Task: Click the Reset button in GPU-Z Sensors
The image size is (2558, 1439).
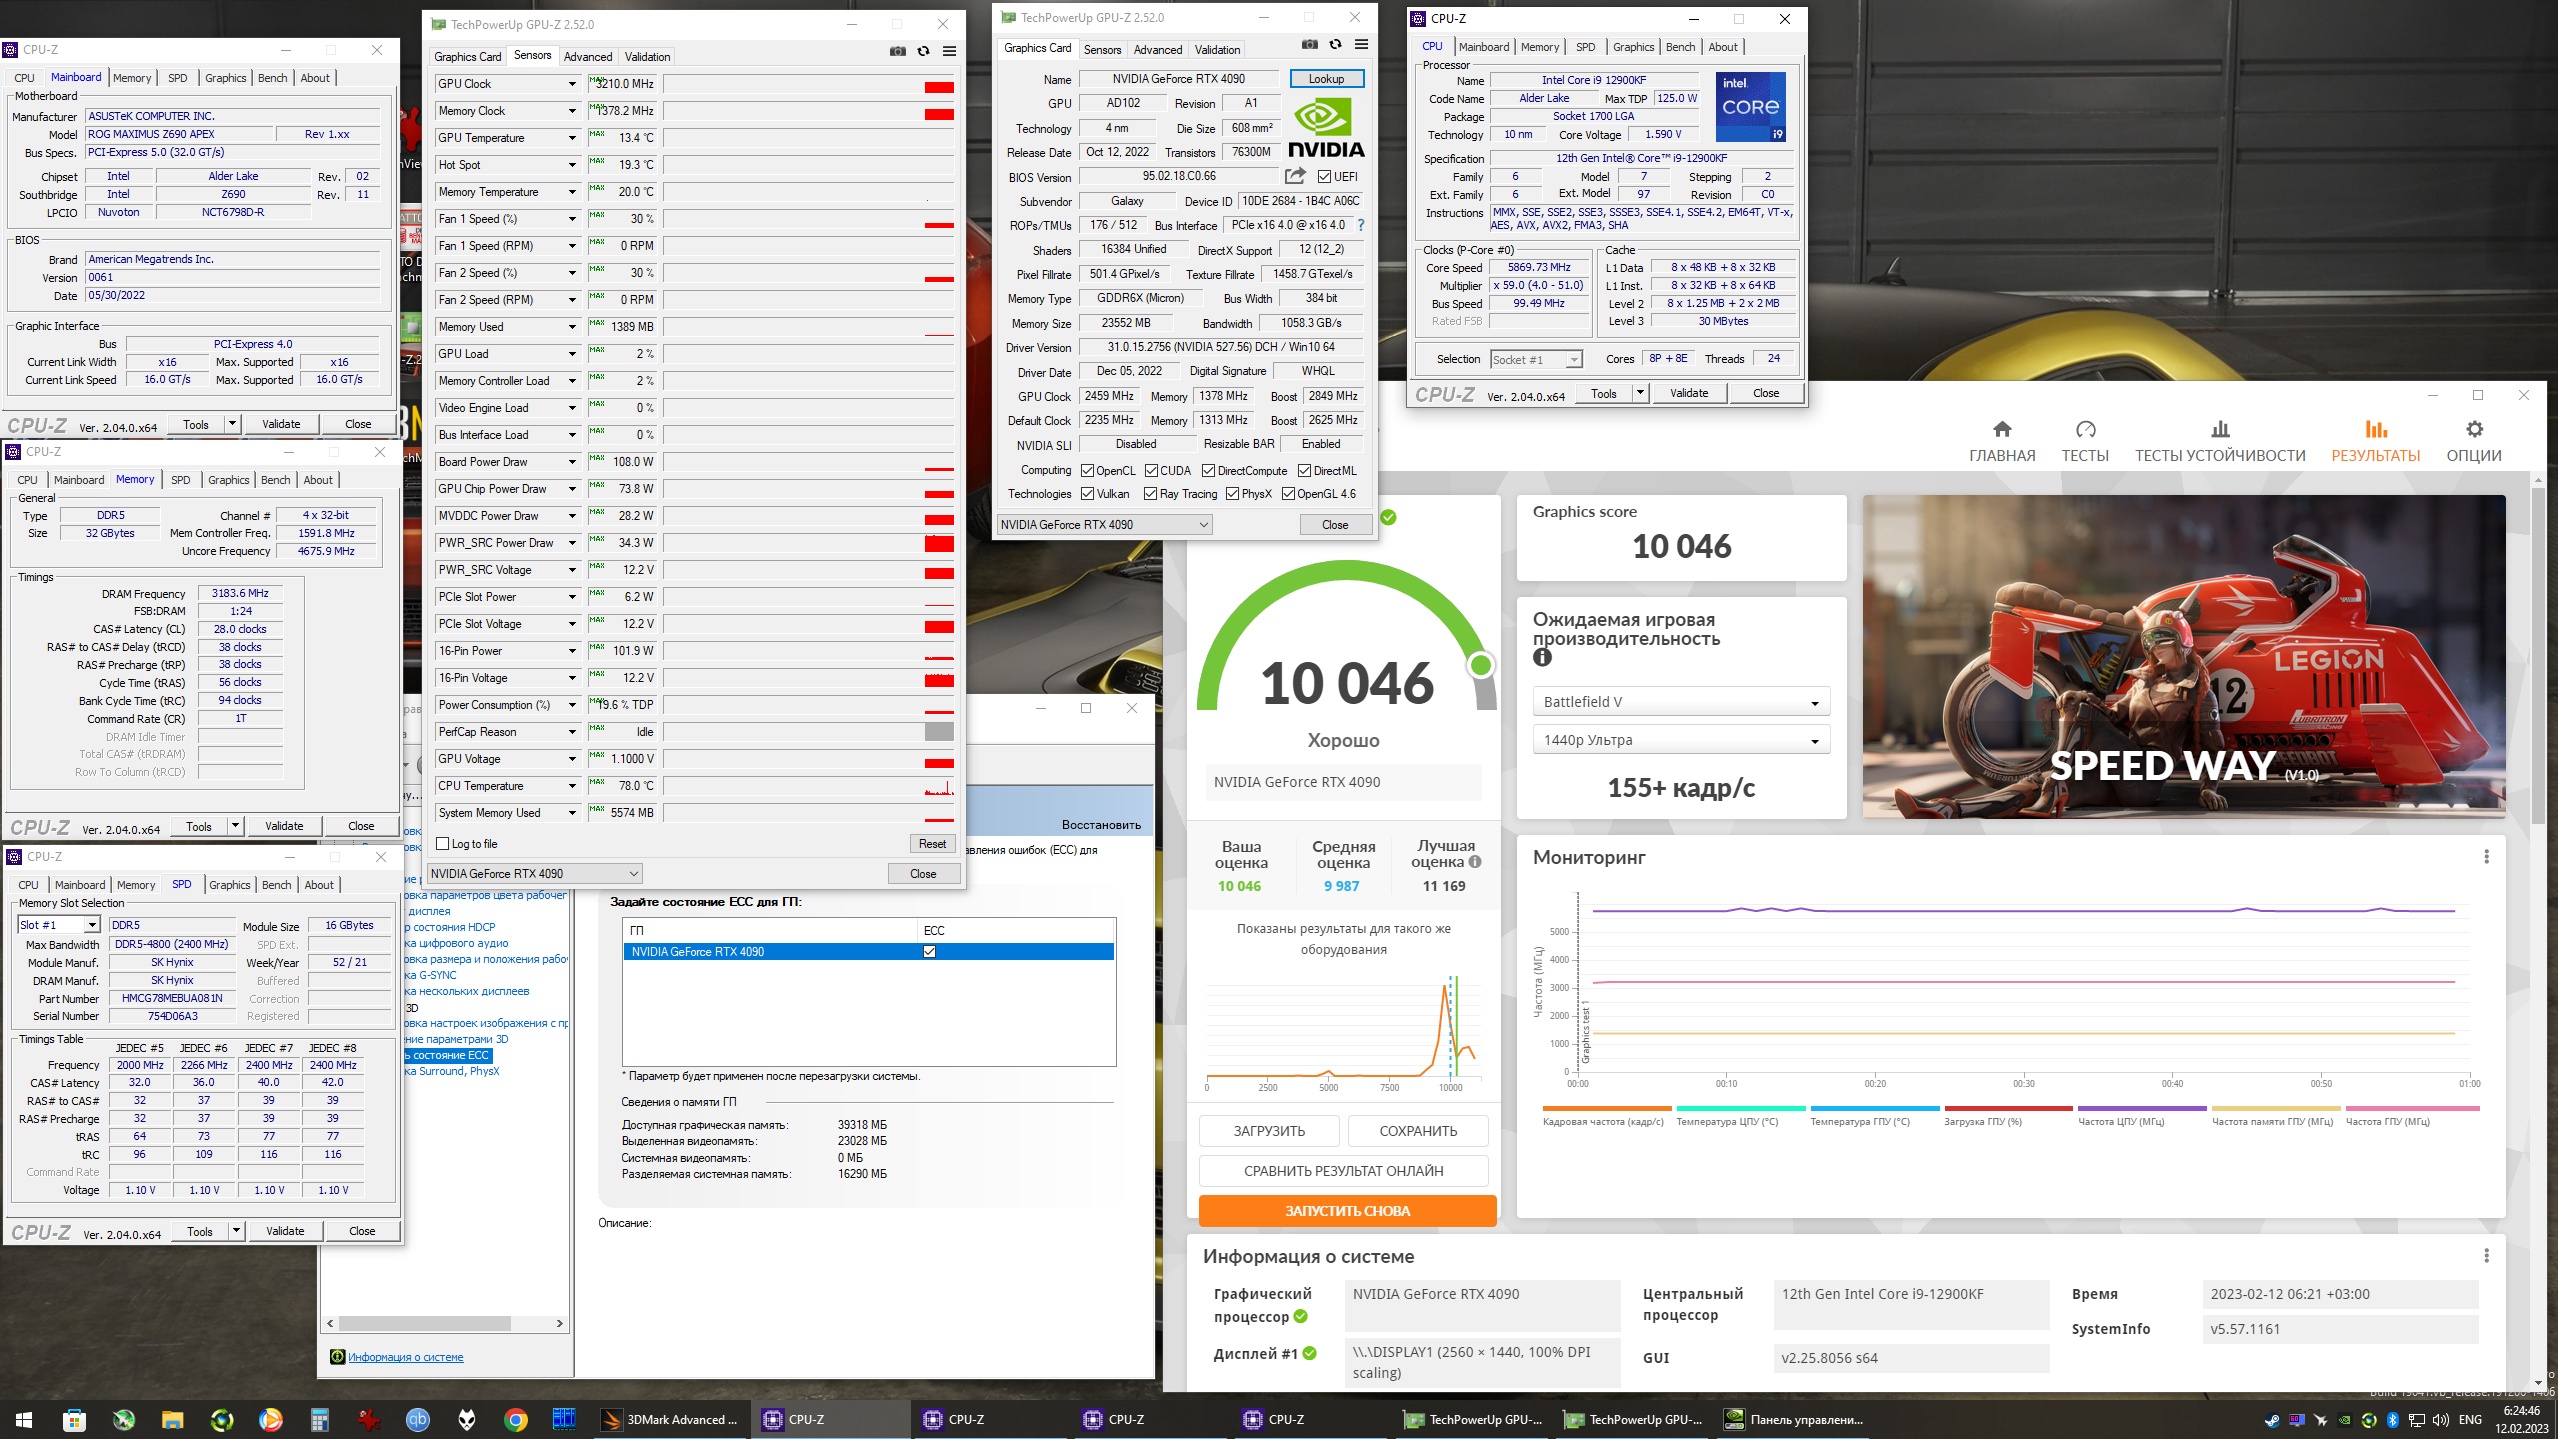Action: tap(932, 844)
